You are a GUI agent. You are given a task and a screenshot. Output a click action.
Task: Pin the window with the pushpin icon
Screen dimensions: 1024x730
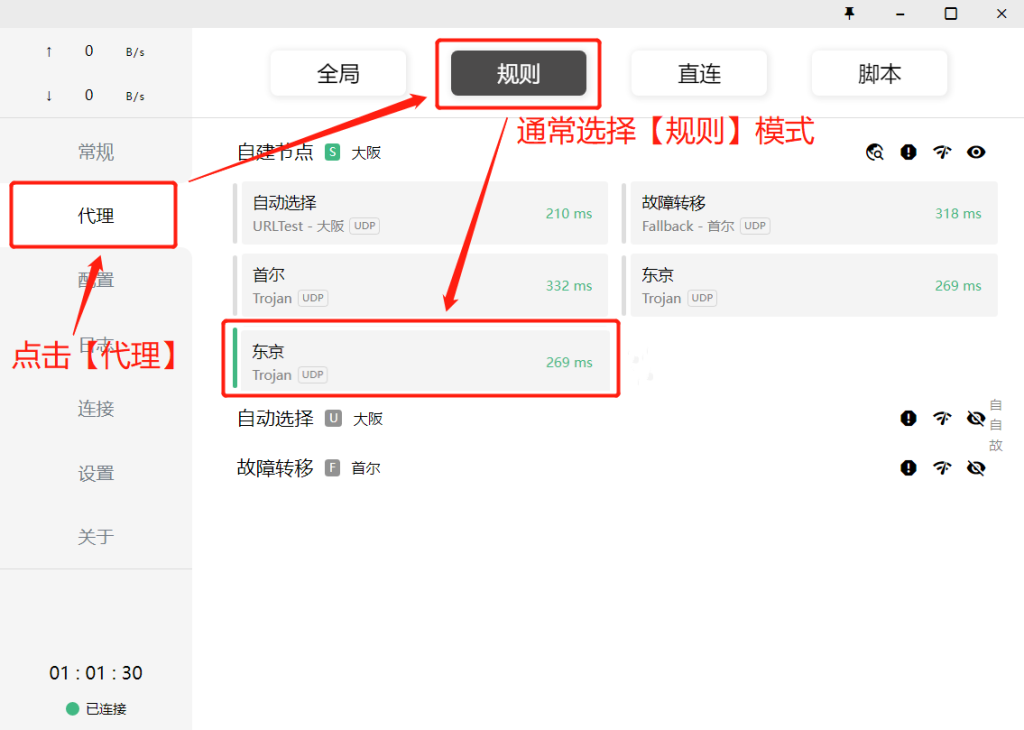pos(849,13)
